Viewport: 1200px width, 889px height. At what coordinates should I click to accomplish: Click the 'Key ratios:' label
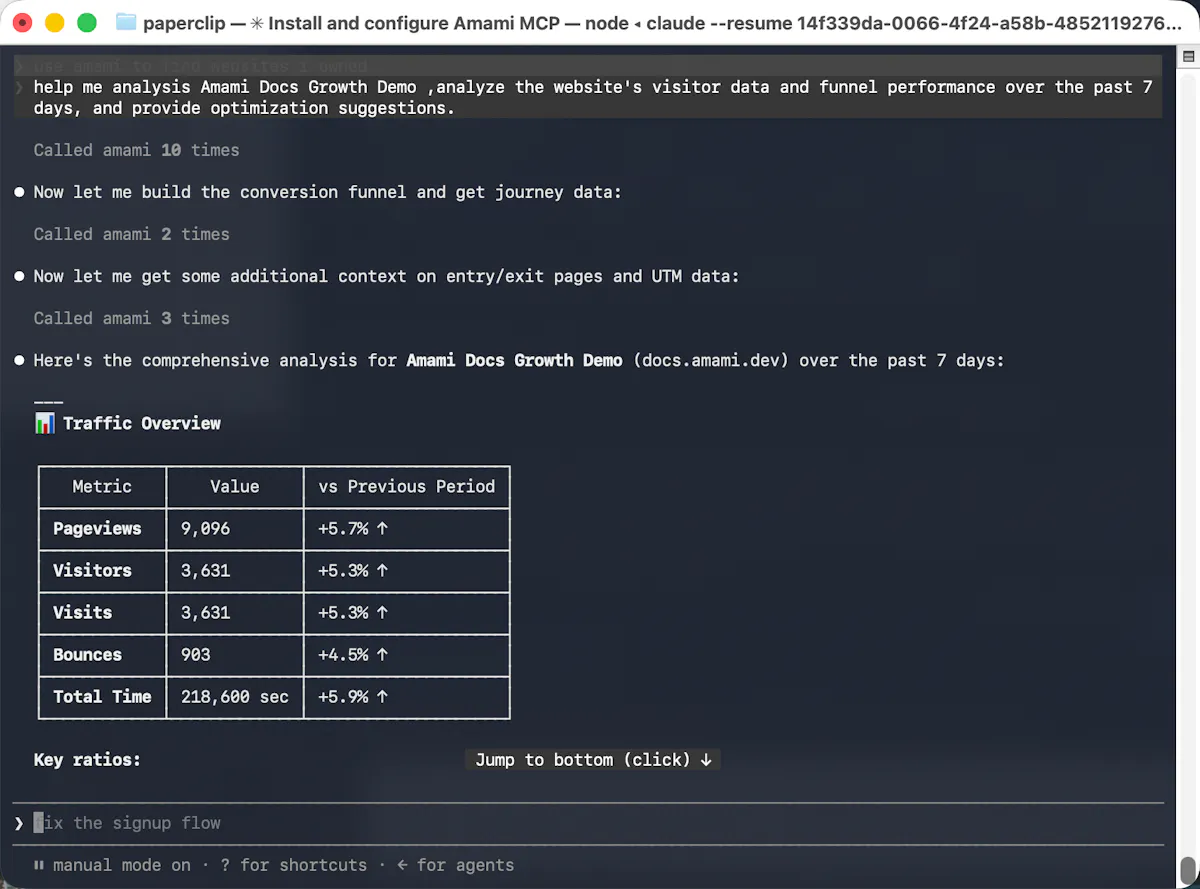(x=87, y=760)
